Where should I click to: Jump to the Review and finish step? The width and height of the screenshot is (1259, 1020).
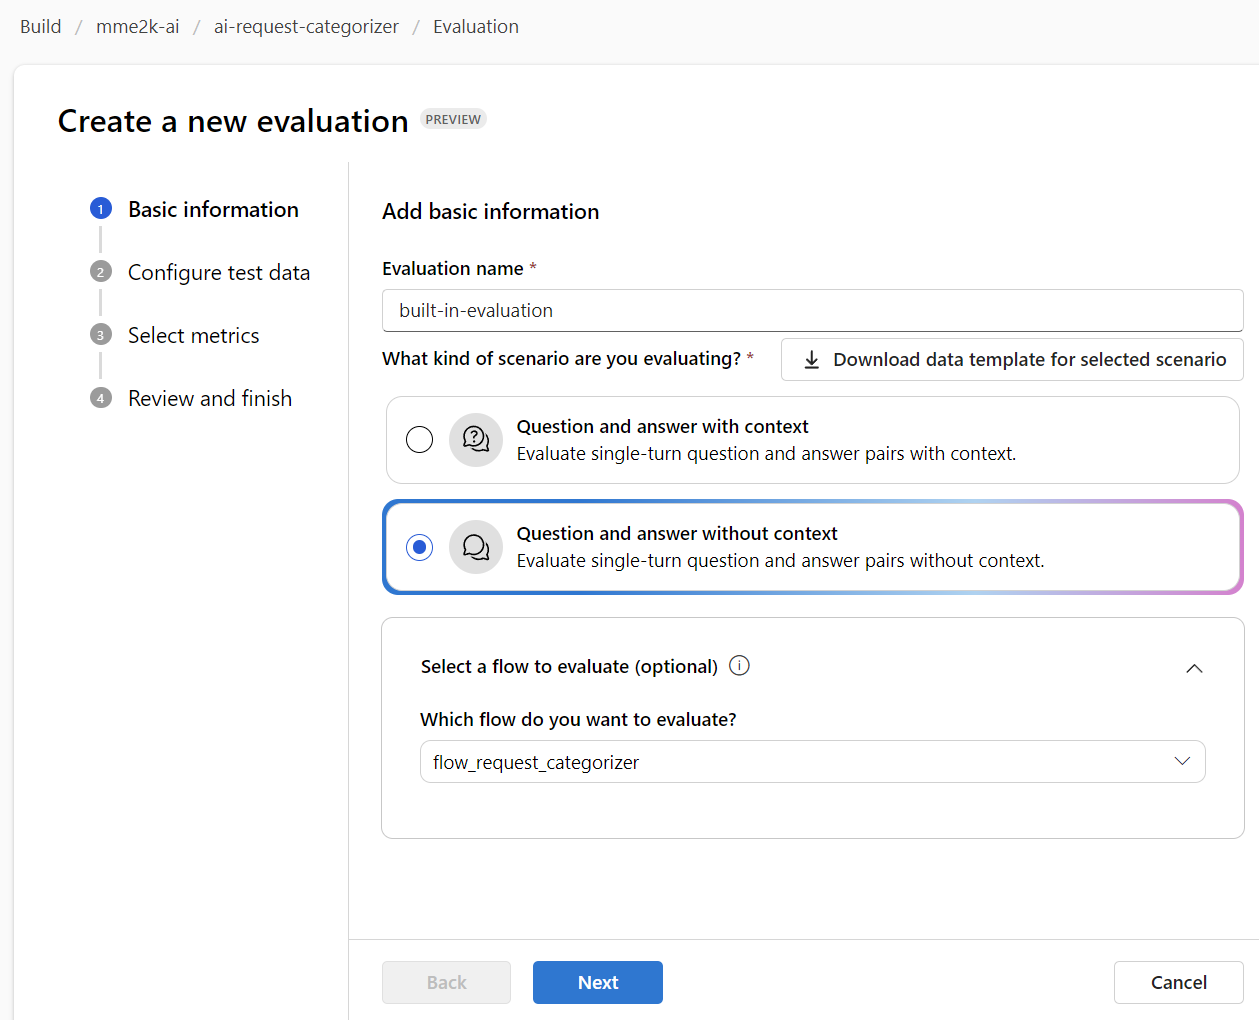210,399
